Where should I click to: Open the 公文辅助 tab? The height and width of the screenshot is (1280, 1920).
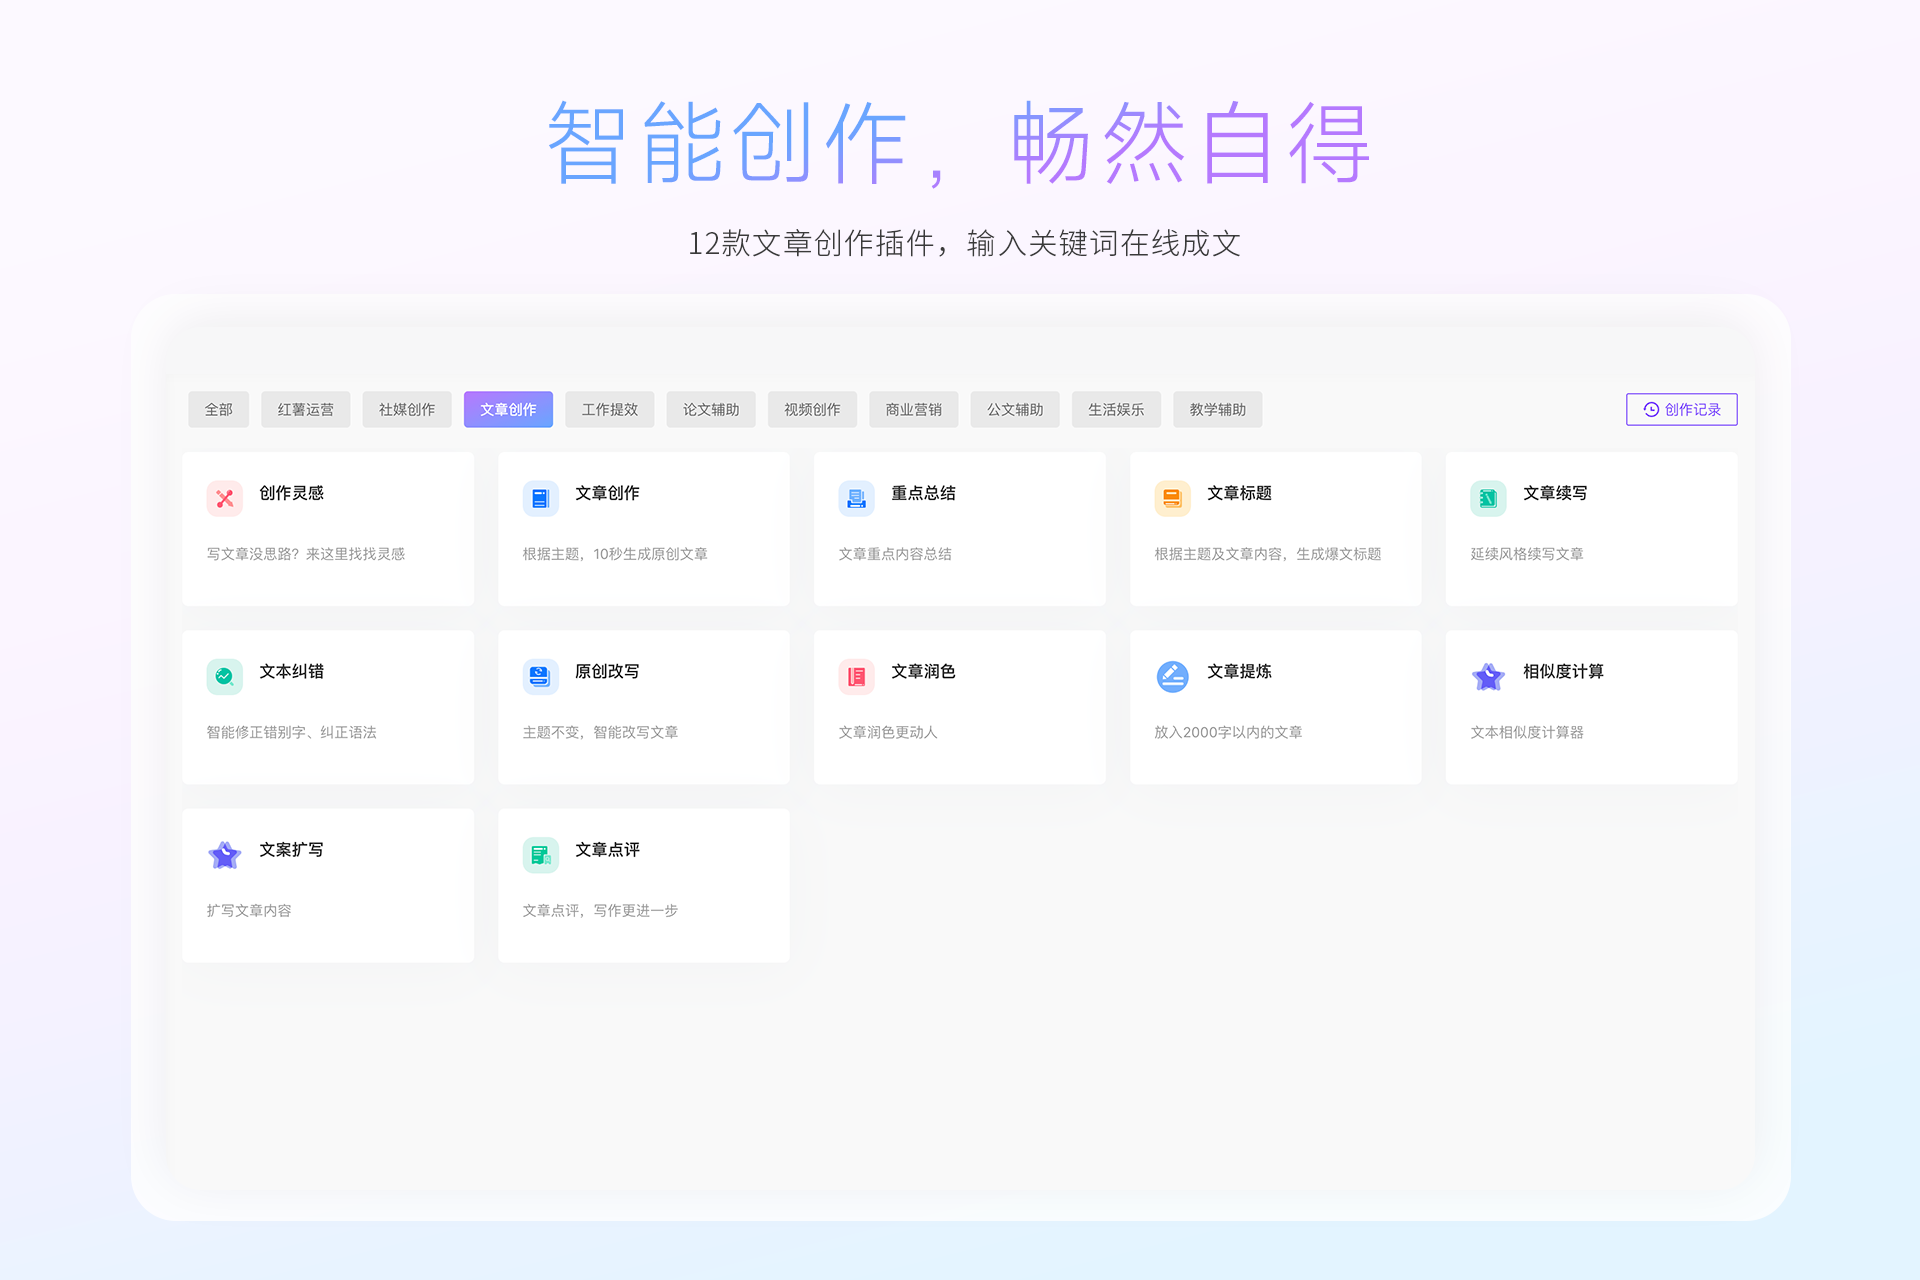click(x=1015, y=410)
